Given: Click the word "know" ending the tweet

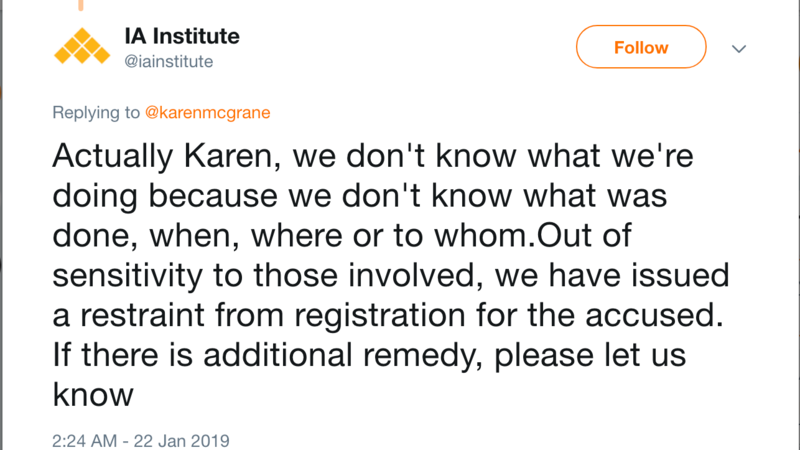Looking at the screenshot, I should pos(93,395).
